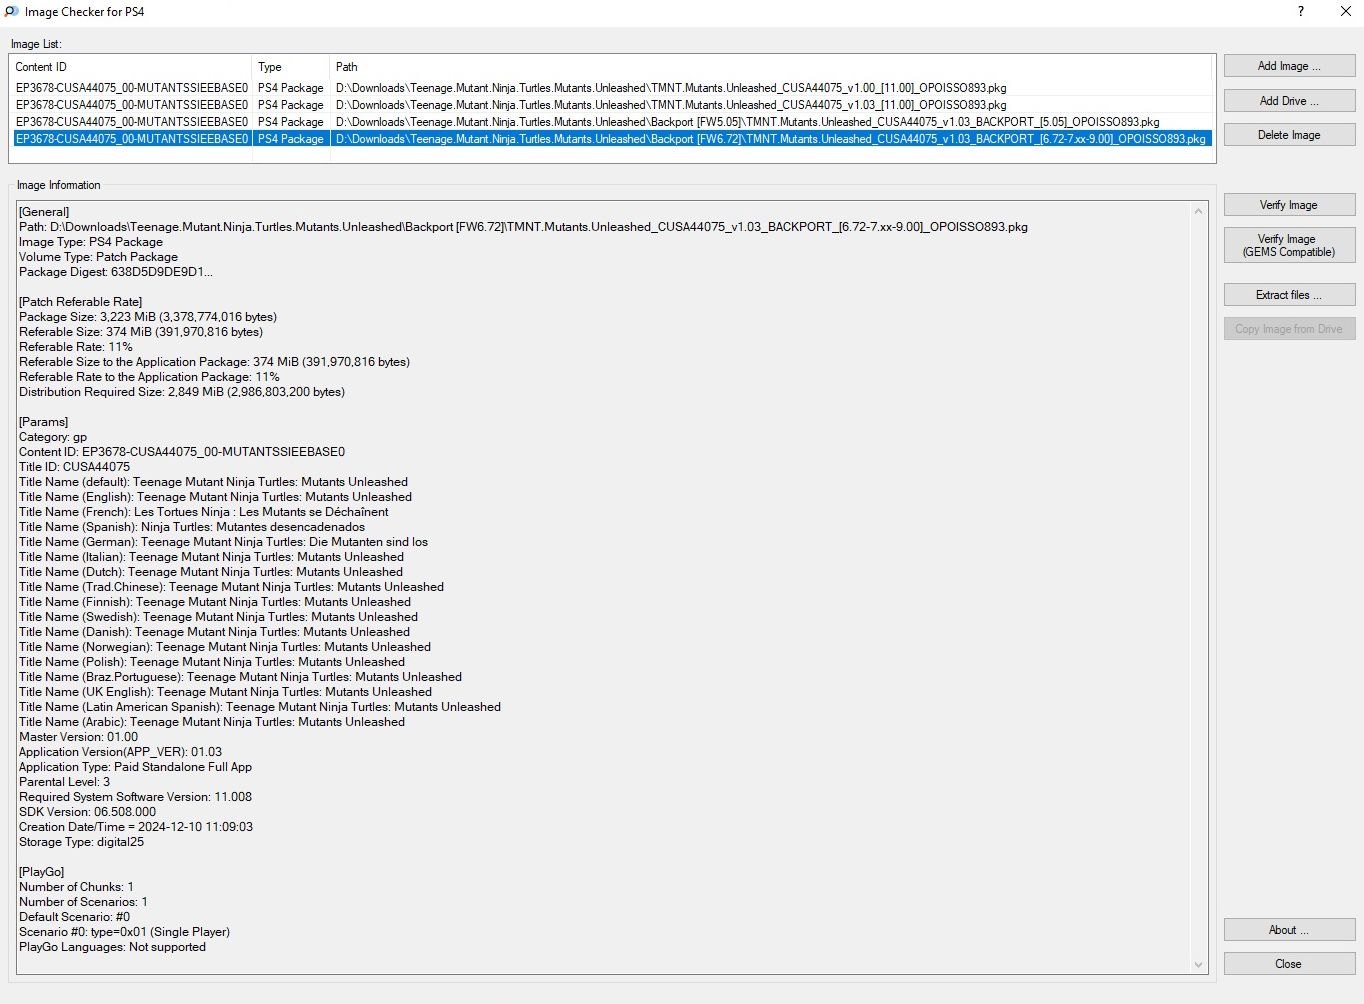Viewport: 1364px width, 1004px height.
Task: Click the Title Name (Spanish) line
Action: click(x=192, y=527)
